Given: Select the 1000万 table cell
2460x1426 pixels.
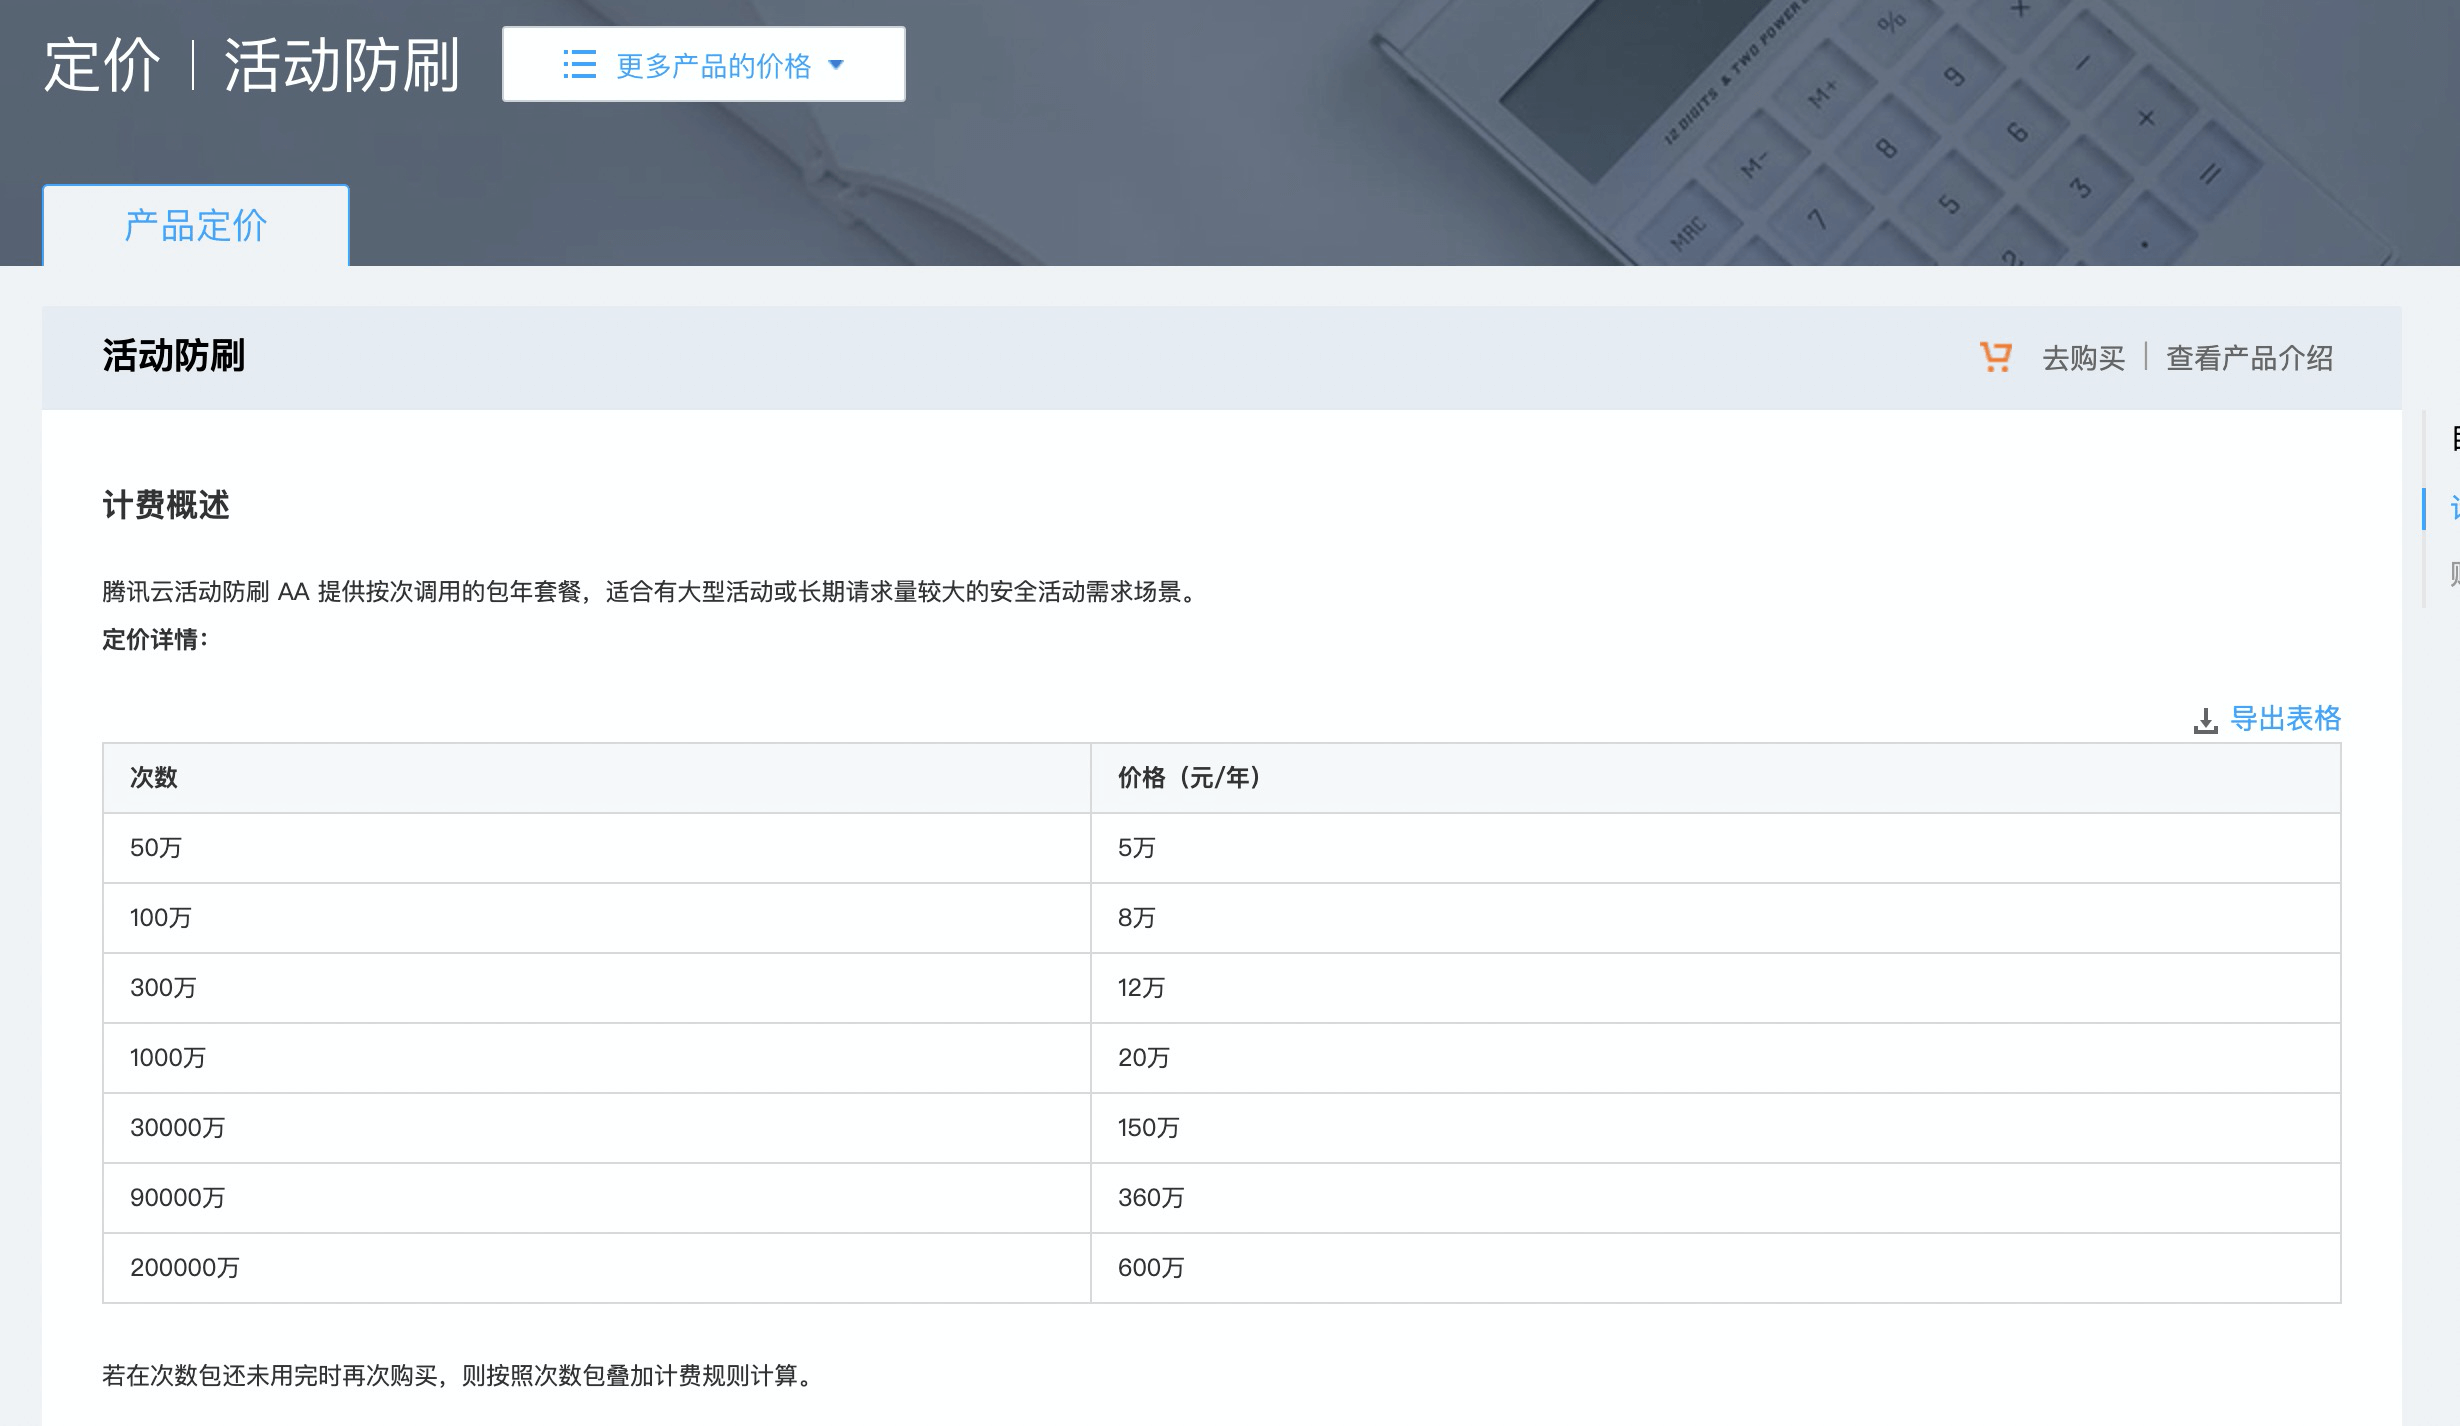Looking at the screenshot, I should [596, 1058].
